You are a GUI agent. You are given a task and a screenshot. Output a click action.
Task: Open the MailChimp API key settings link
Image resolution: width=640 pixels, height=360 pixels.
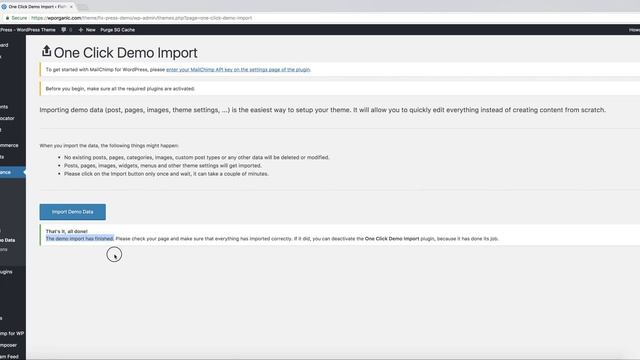(238, 70)
